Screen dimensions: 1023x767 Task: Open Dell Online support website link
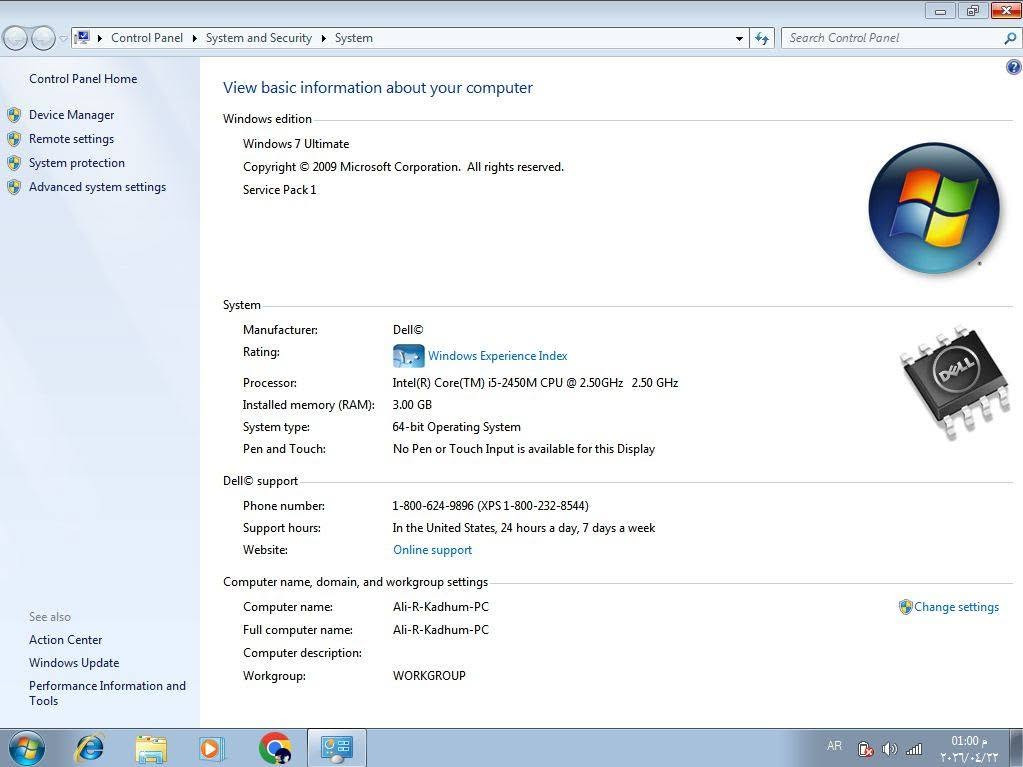[x=432, y=550]
